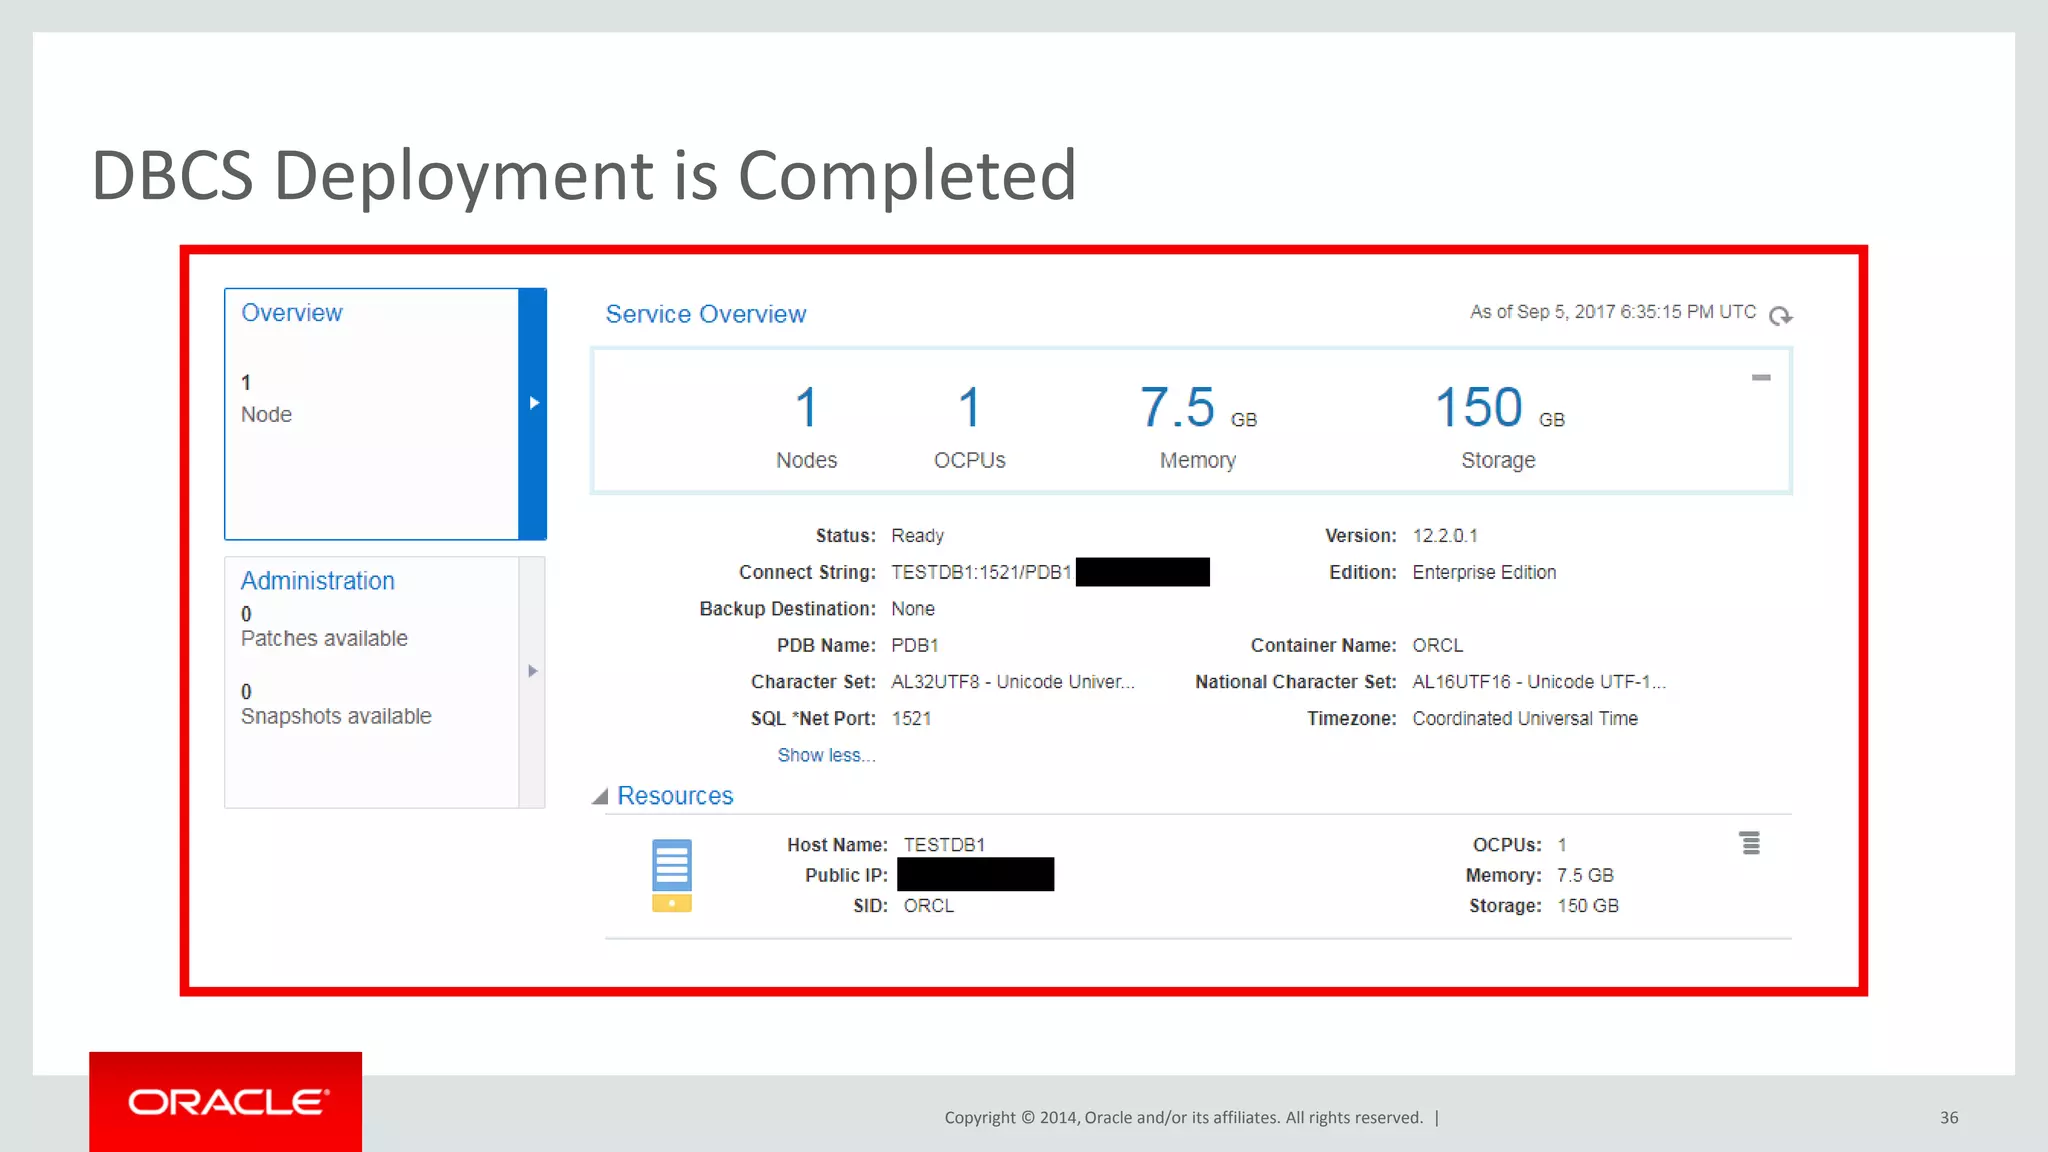Refresh the Service Overview timestamp
Viewport: 2048px width, 1152px height.
pyautogui.click(x=1780, y=316)
